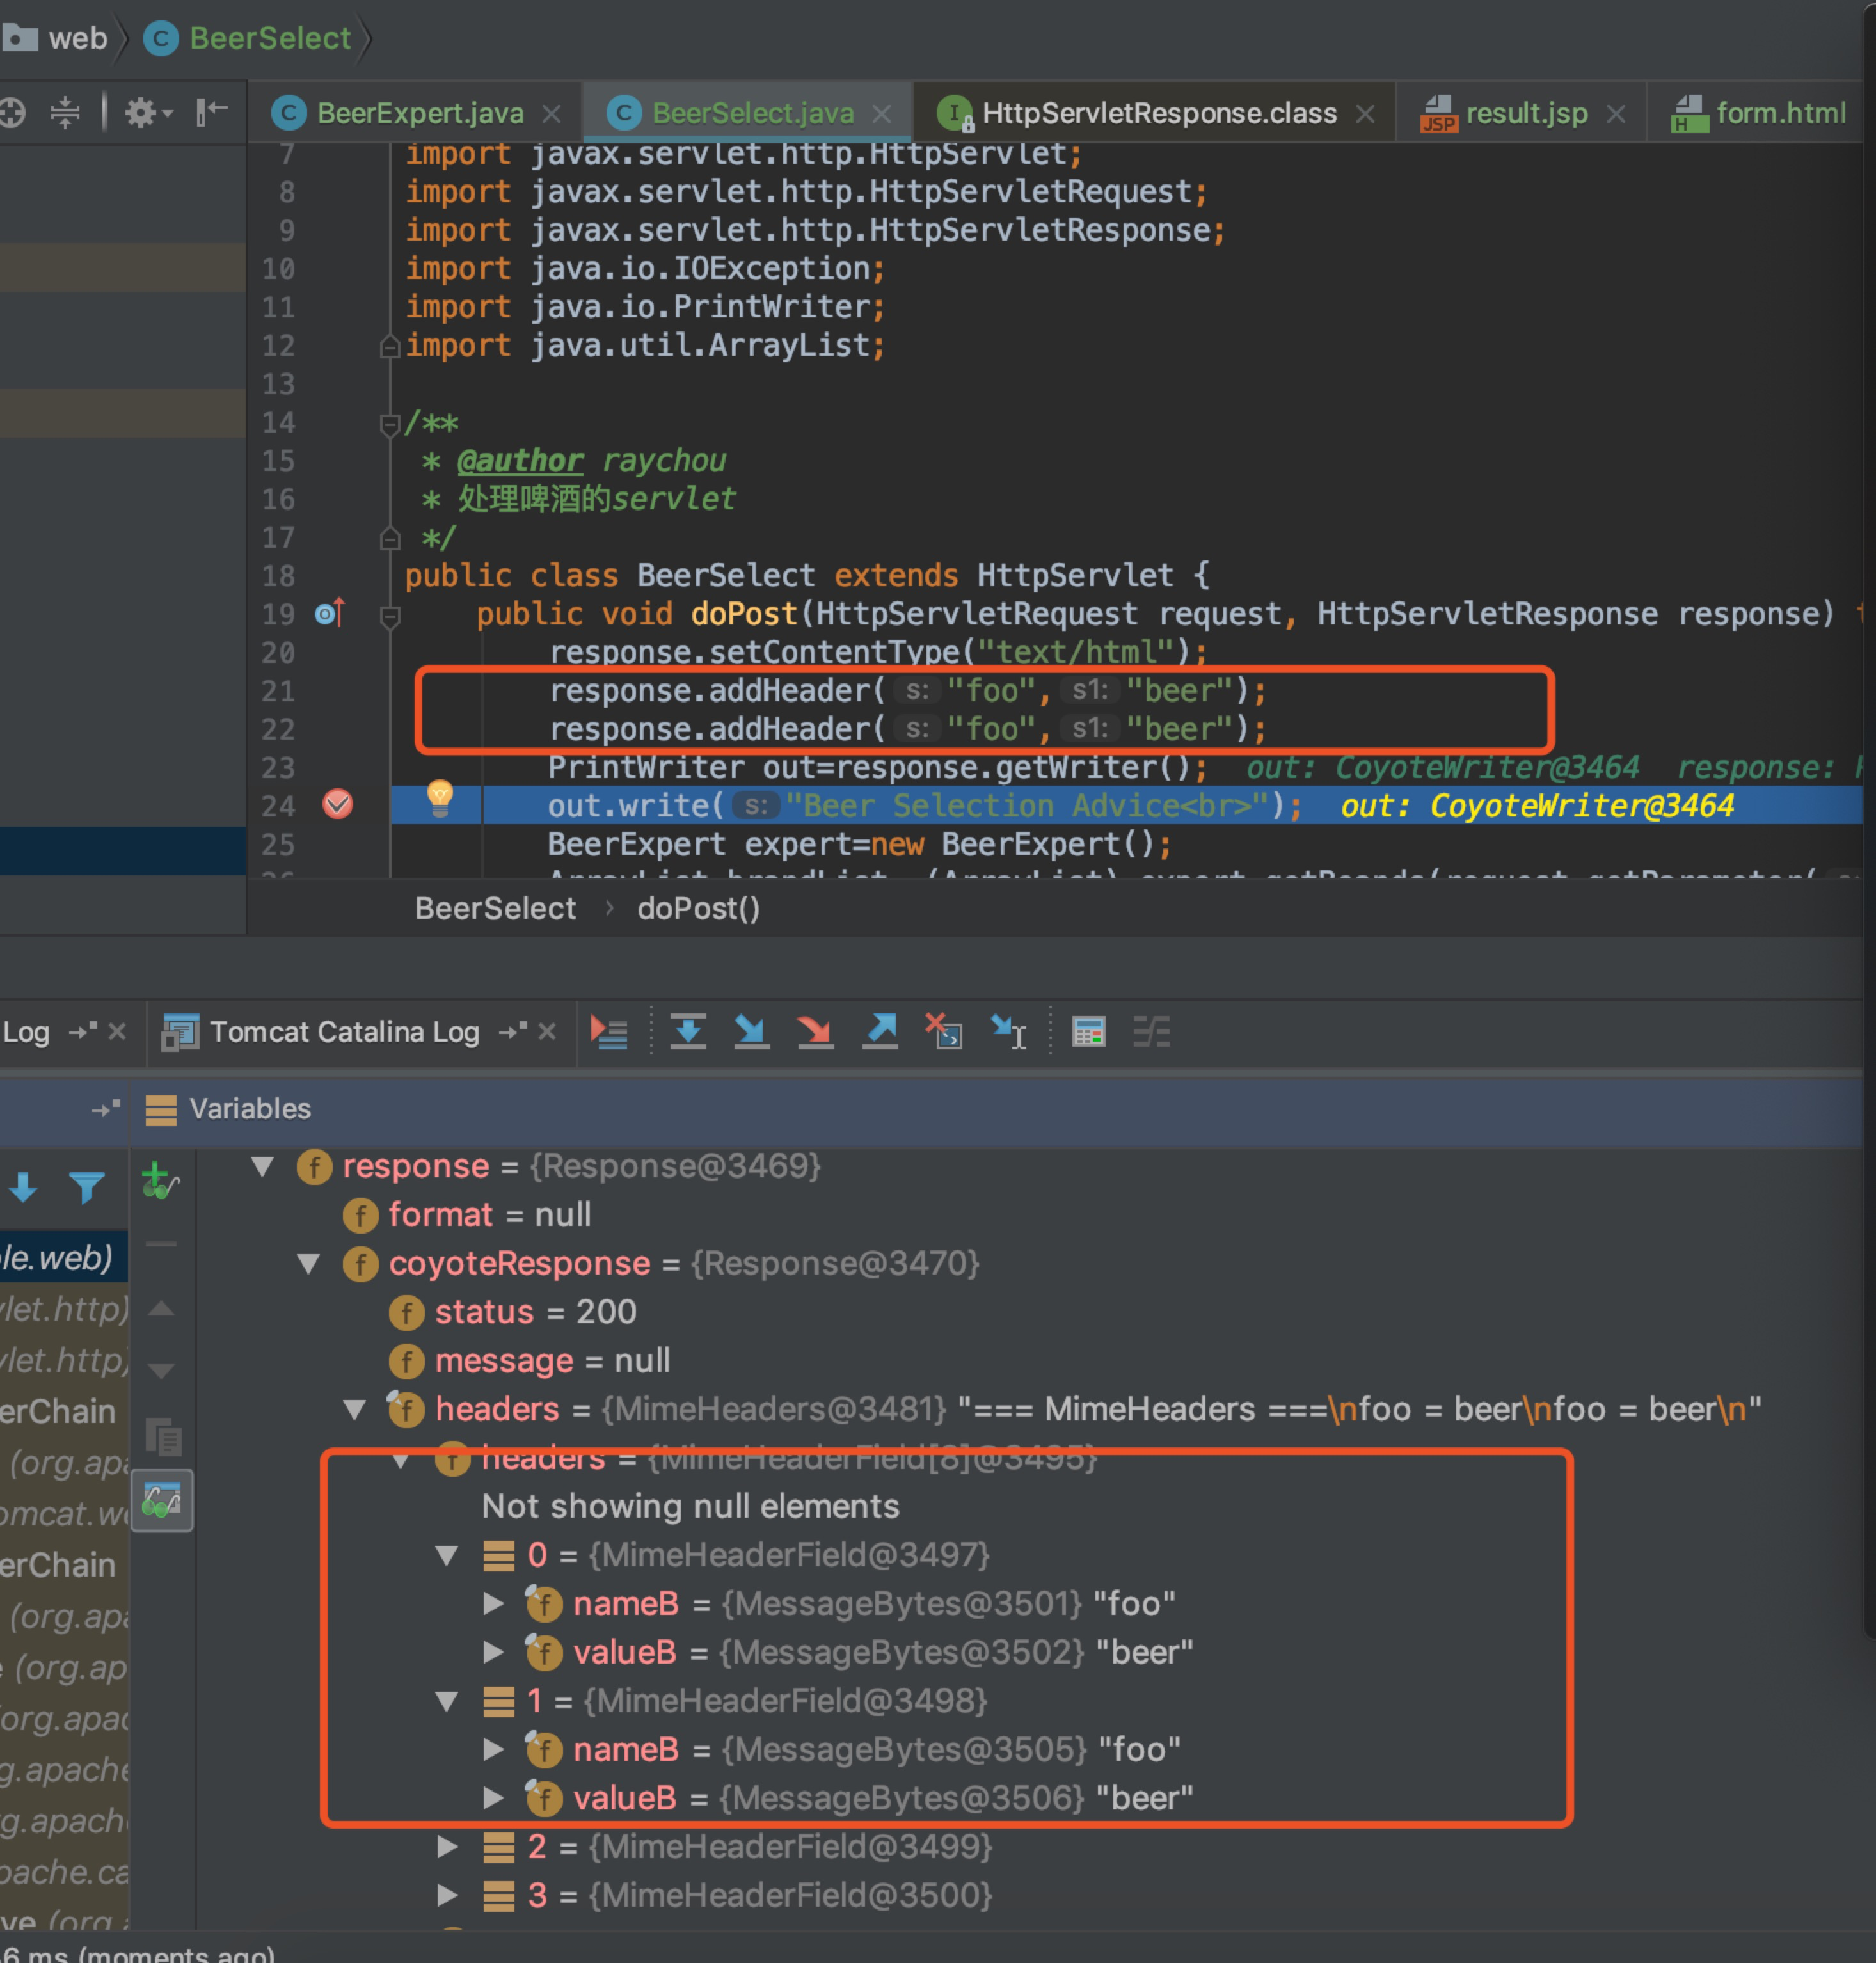The image size is (1876, 1963).
Task: Click the restore layout arrow beside Variables header
Action: pyautogui.click(x=106, y=1108)
